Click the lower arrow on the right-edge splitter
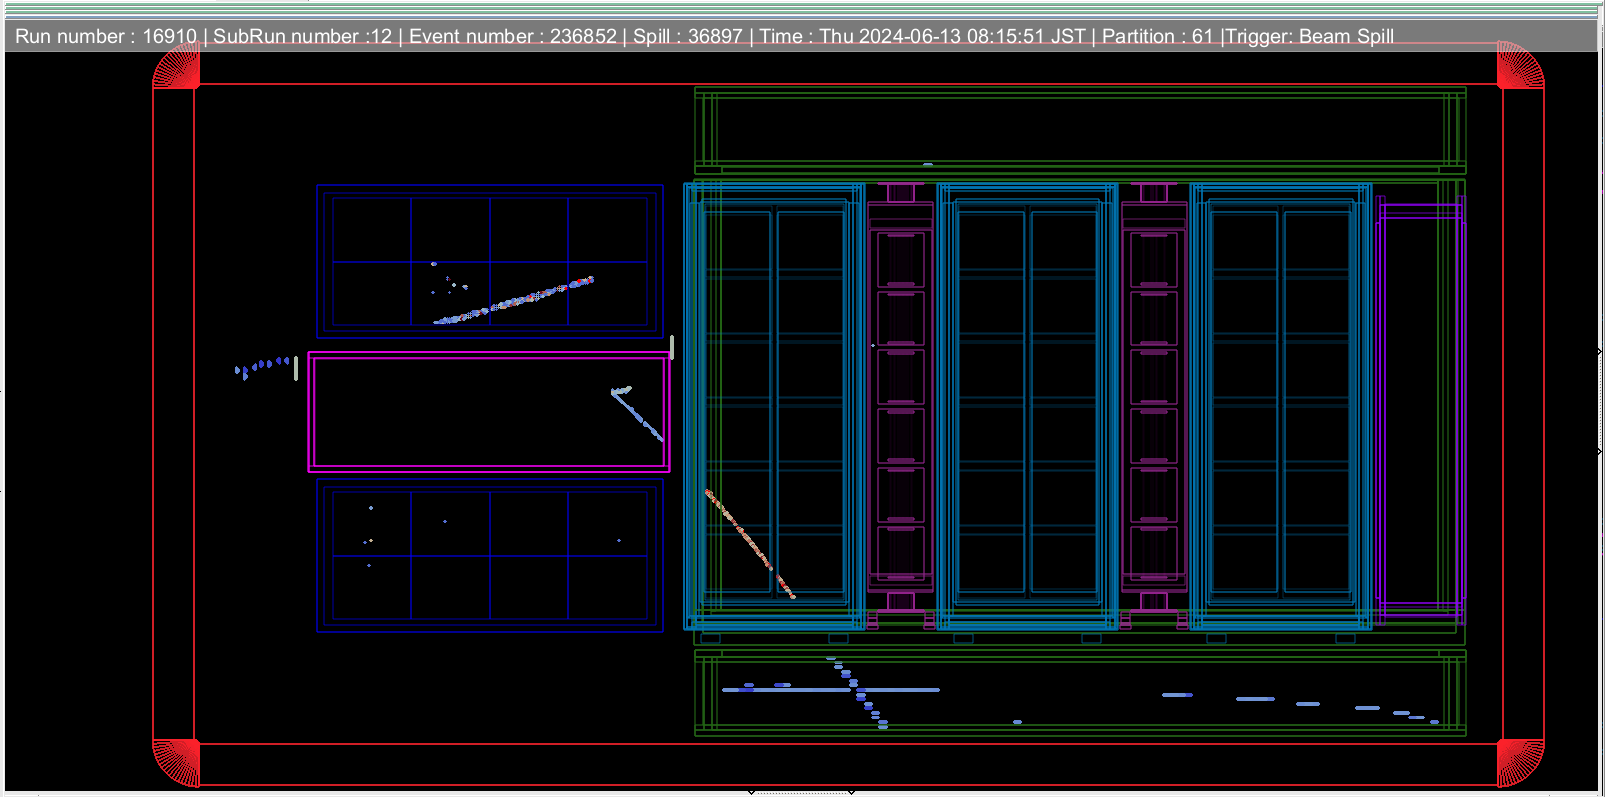Screen dimensions: 1605x797 (x=1600, y=452)
